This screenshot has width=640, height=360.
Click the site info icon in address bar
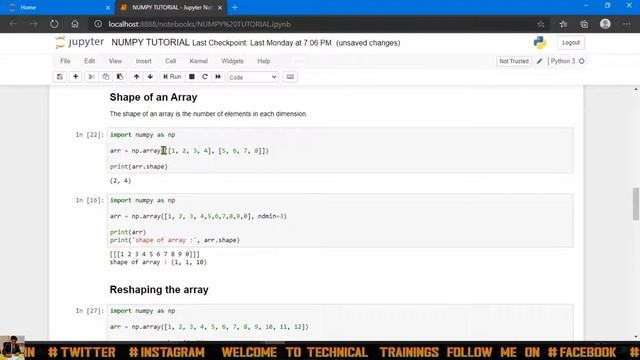(98, 24)
